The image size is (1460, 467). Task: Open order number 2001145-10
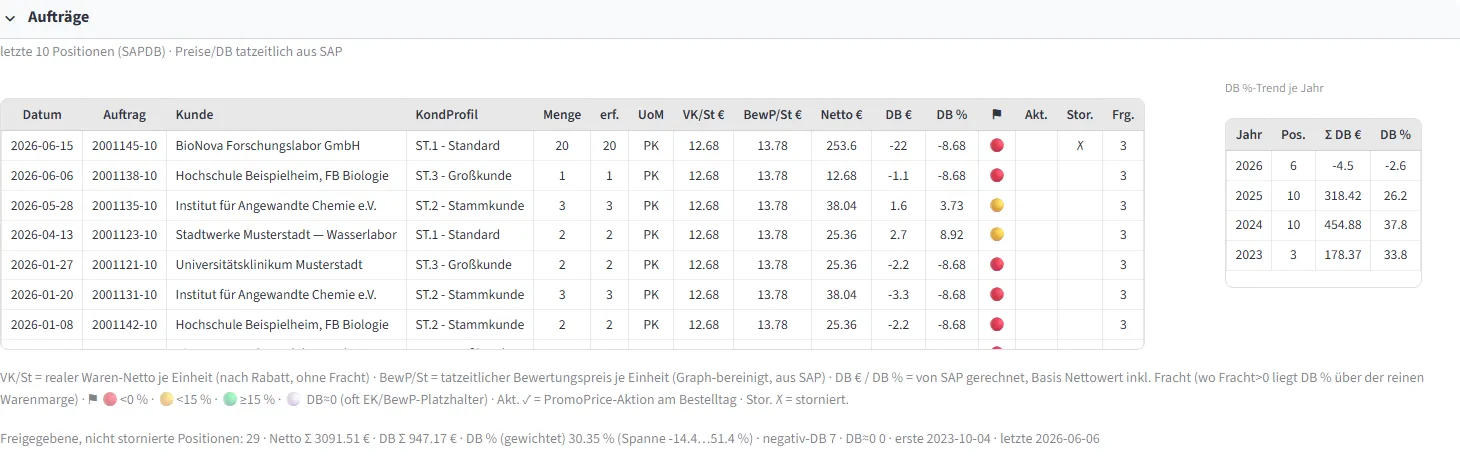pyautogui.click(x=124, y=146)
